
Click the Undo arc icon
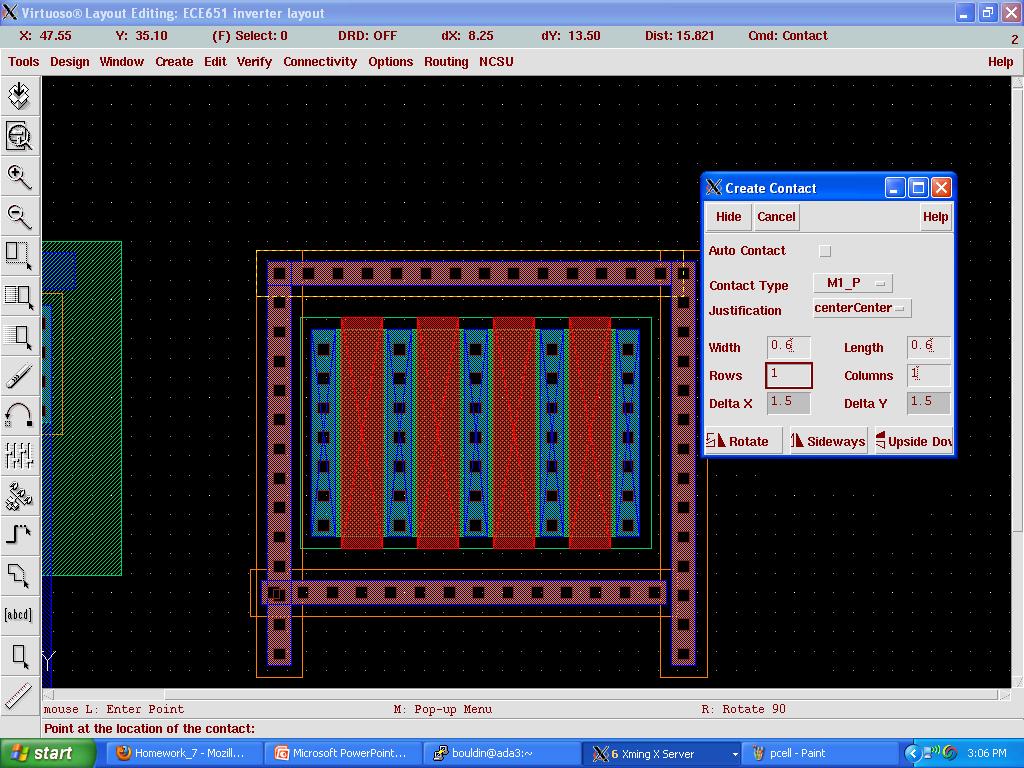[x=20, y=415]
